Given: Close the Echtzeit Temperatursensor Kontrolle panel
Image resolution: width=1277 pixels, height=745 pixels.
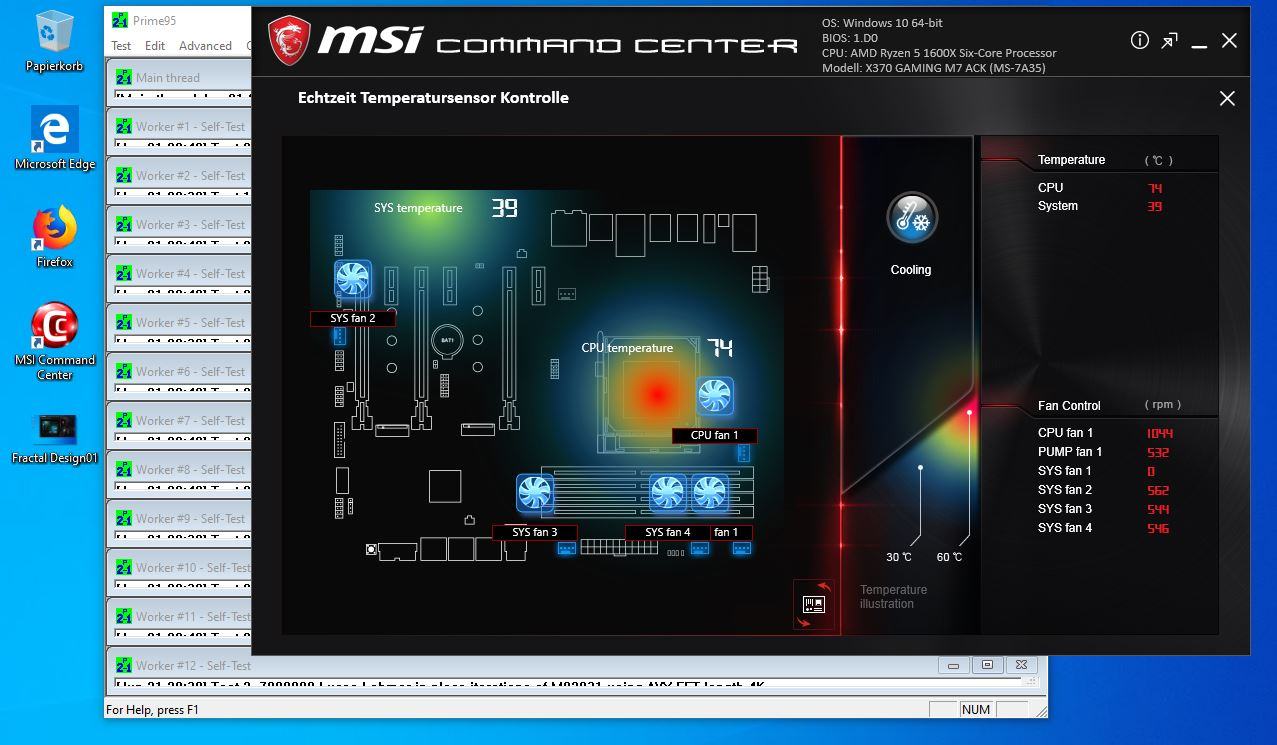Looking at the screenshot, I should click(x=1227, y=98).
